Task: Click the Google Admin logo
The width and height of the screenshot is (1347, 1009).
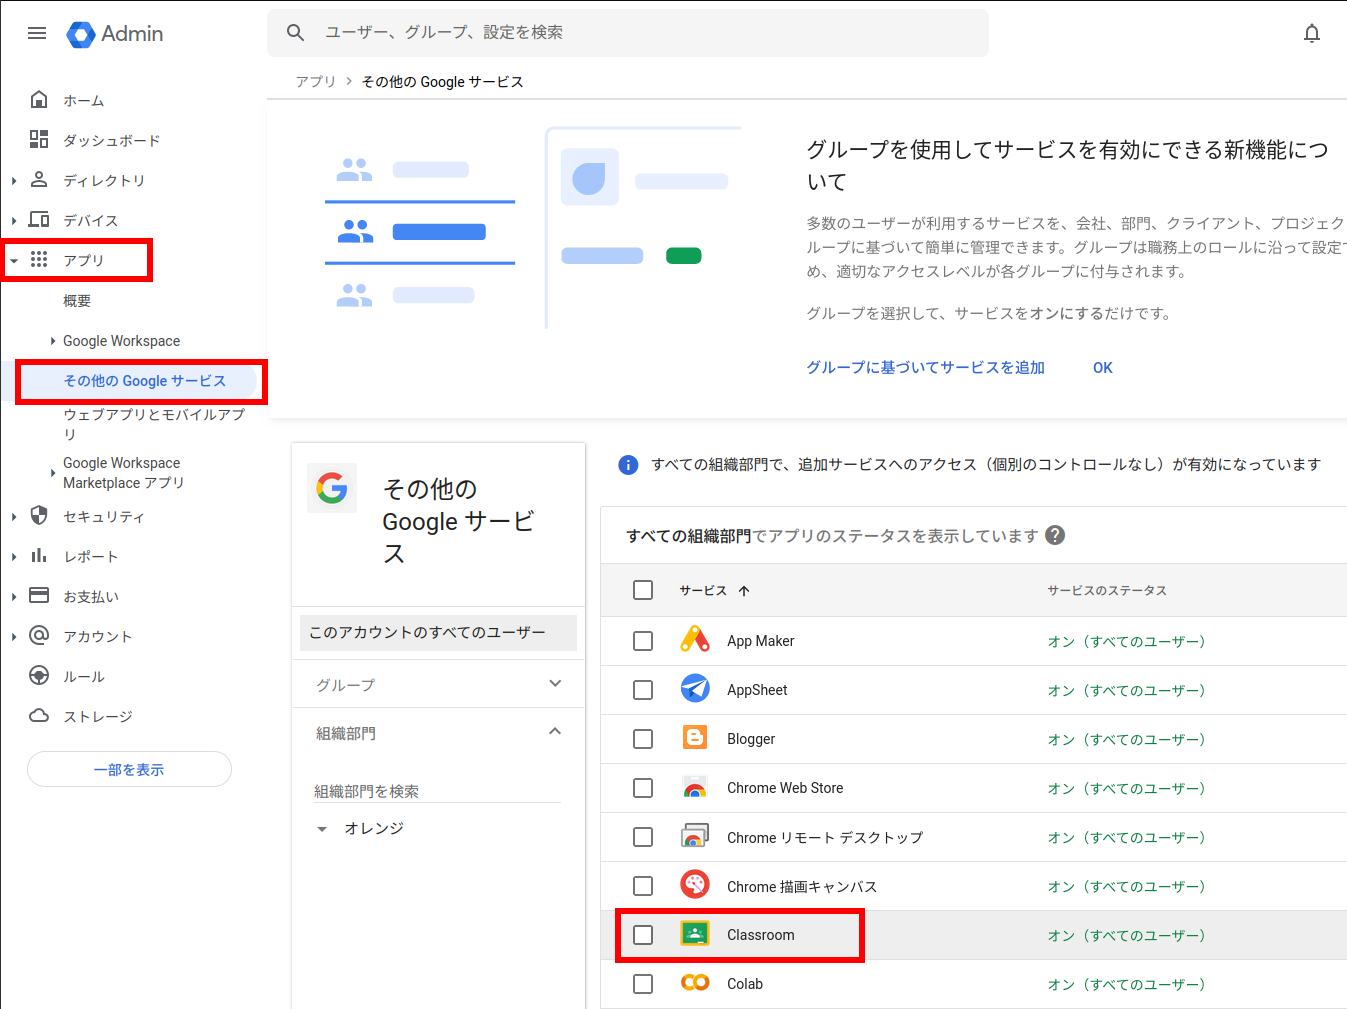Action: (x=115, y=34)
